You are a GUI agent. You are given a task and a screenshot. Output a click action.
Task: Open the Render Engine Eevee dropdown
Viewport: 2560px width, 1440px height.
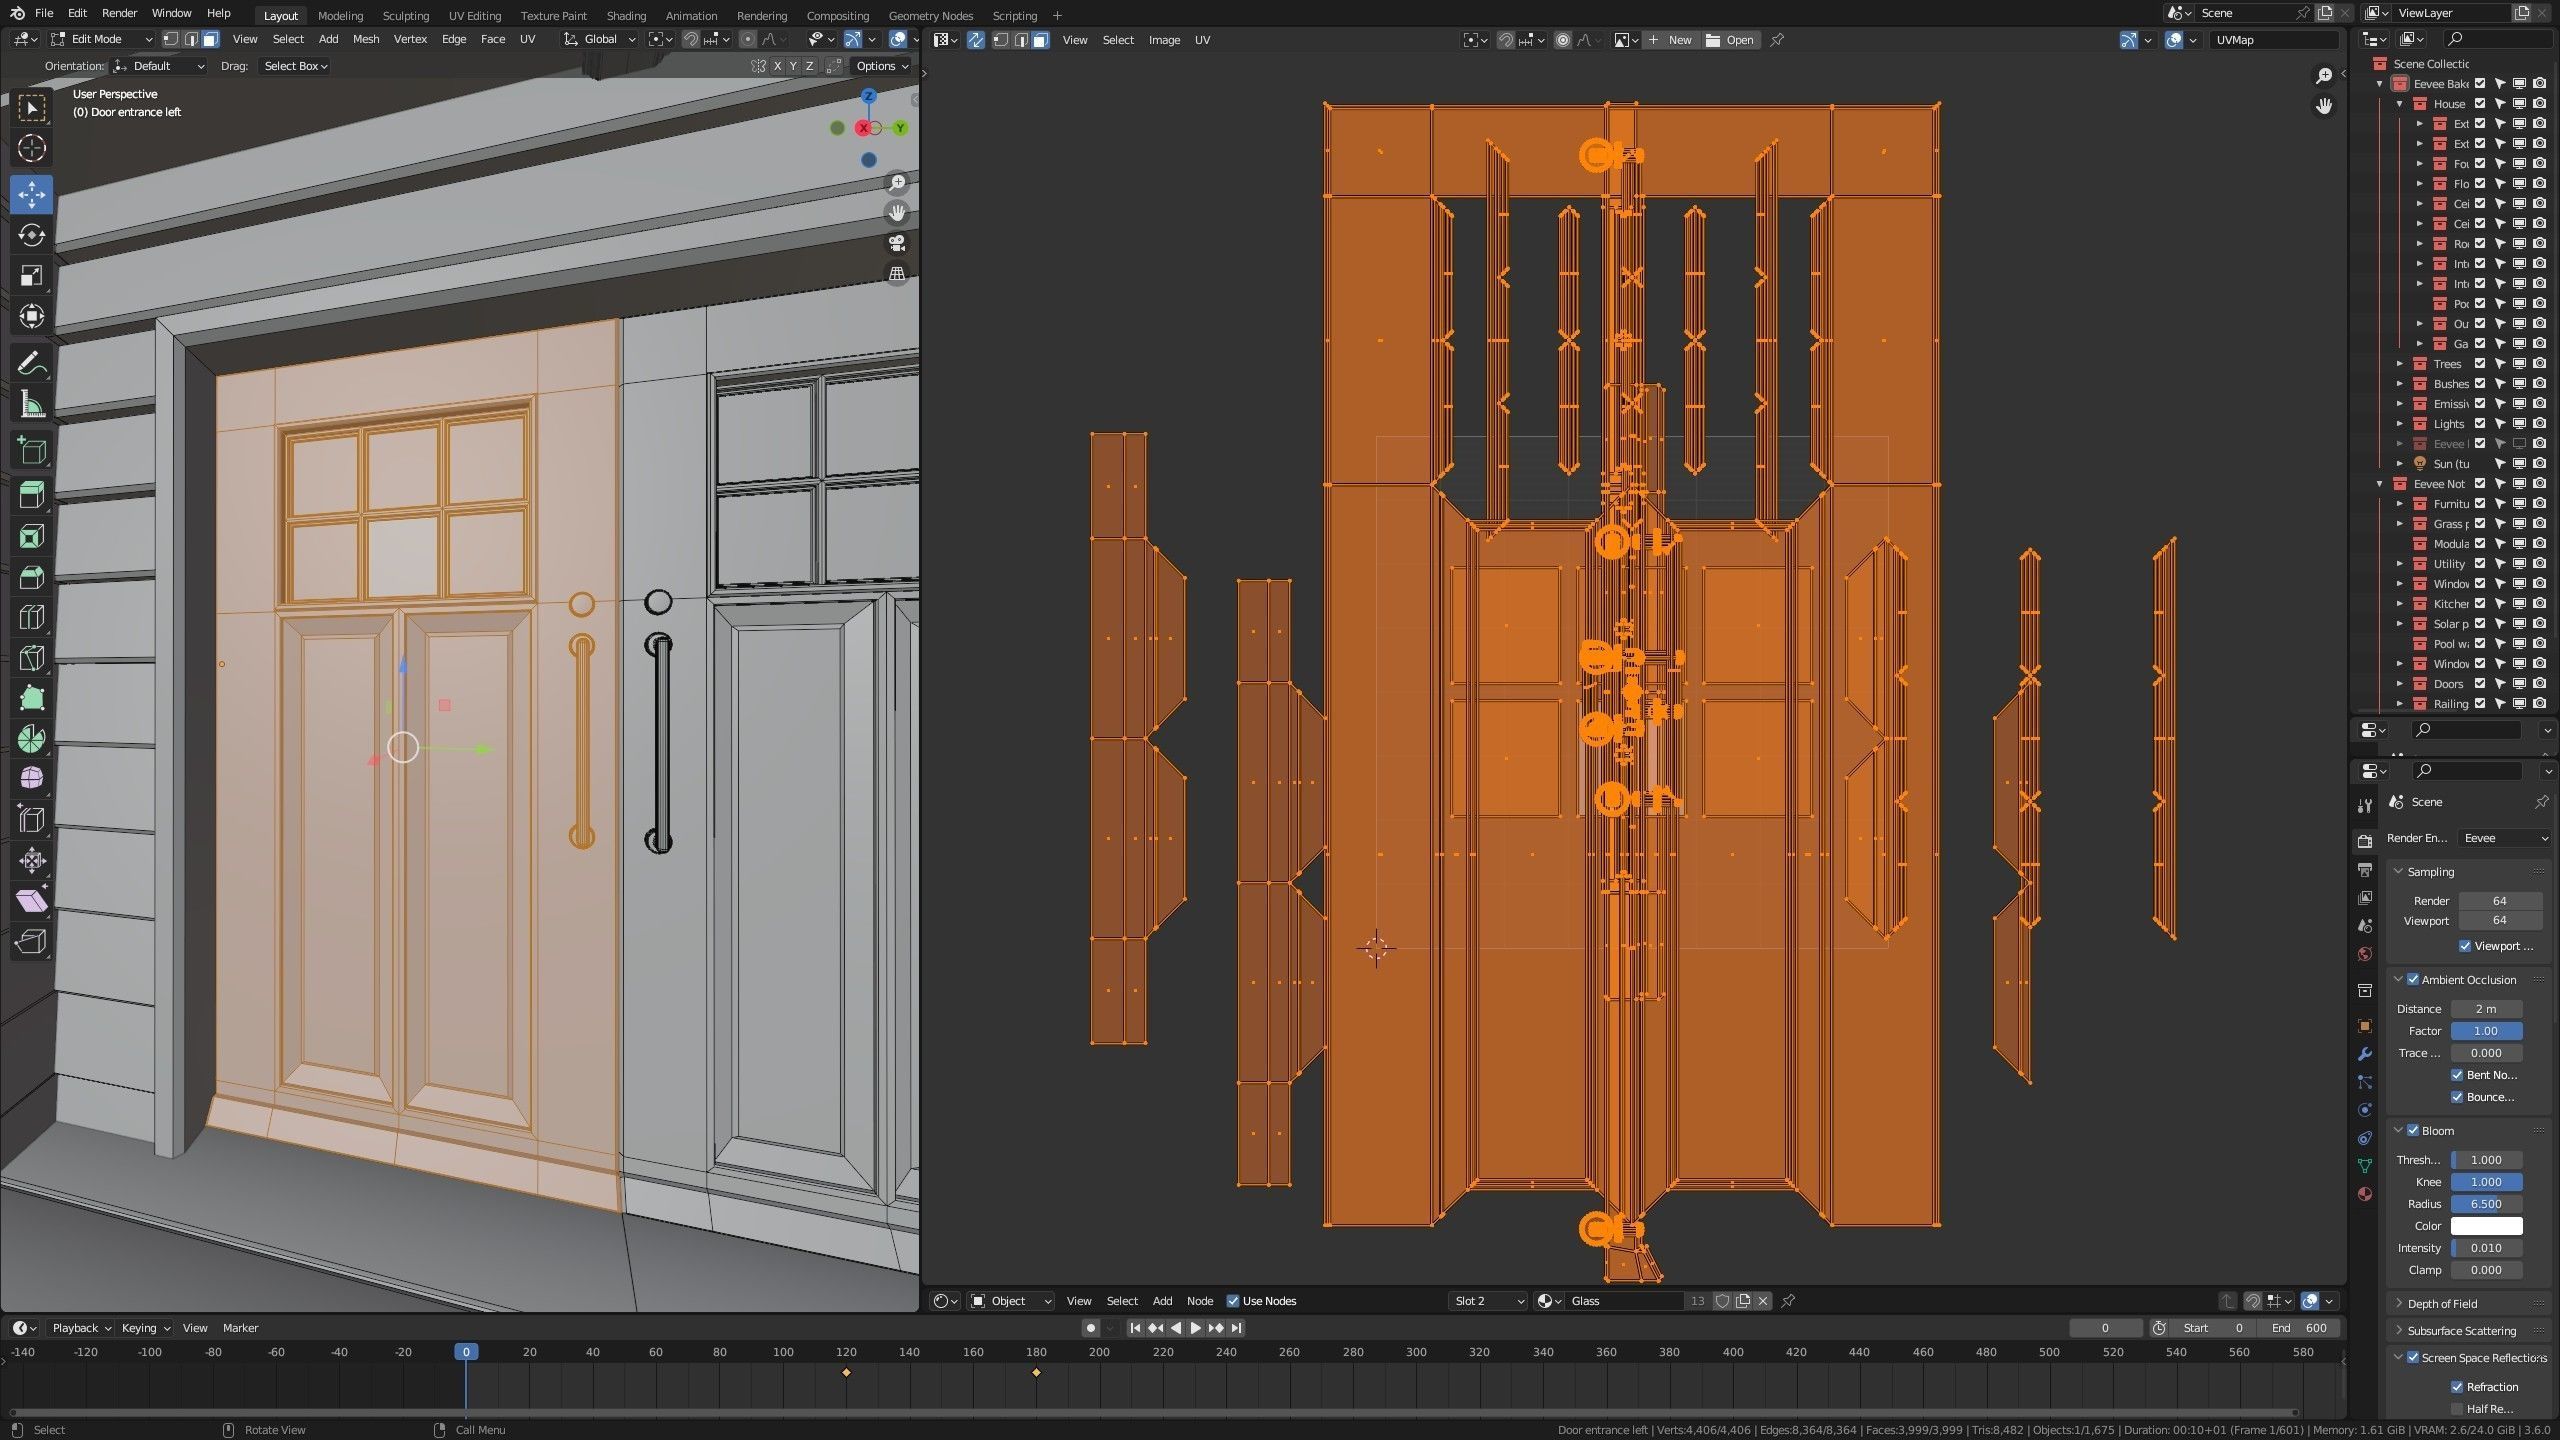click(x=2503, y=838)
